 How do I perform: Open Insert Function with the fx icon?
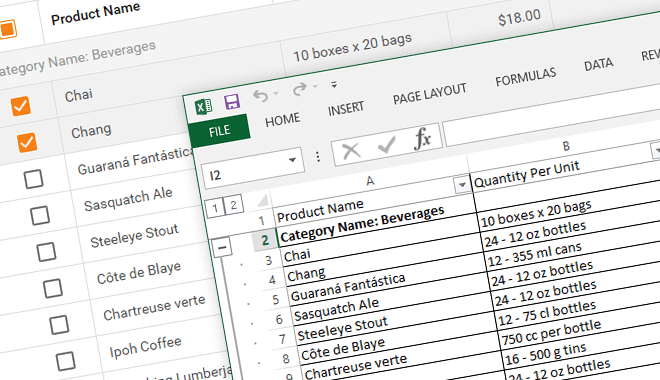[423, 138]
